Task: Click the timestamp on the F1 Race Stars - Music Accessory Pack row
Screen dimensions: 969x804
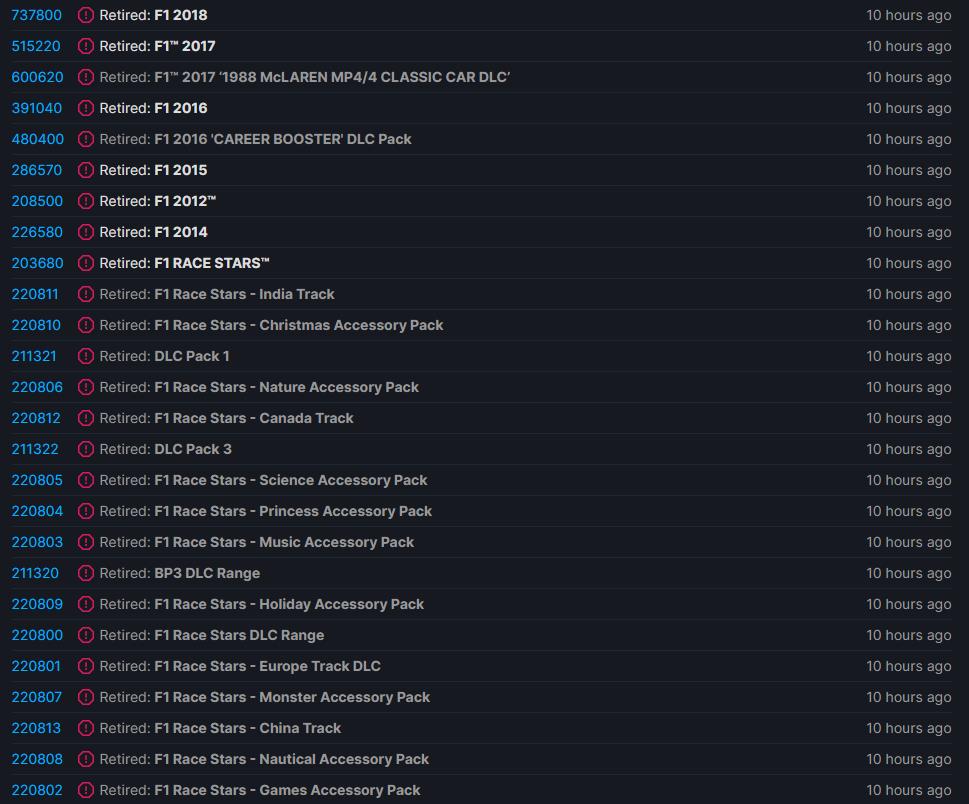Action: click(x=908, y=542)
